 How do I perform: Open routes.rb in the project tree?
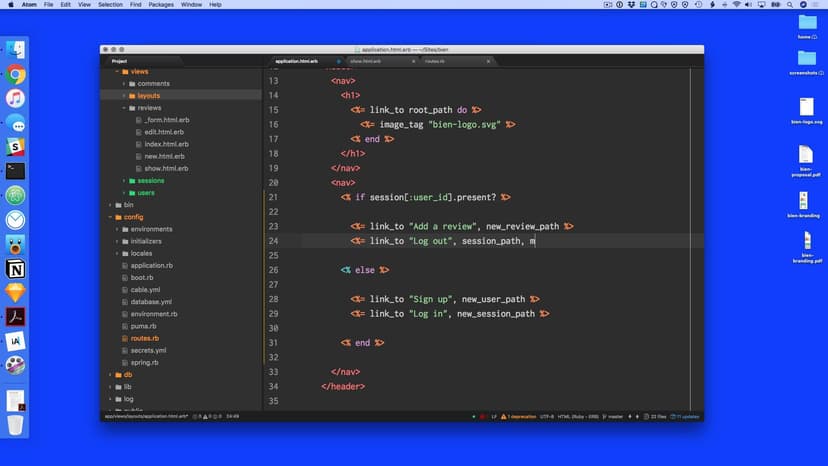point(145,338)
